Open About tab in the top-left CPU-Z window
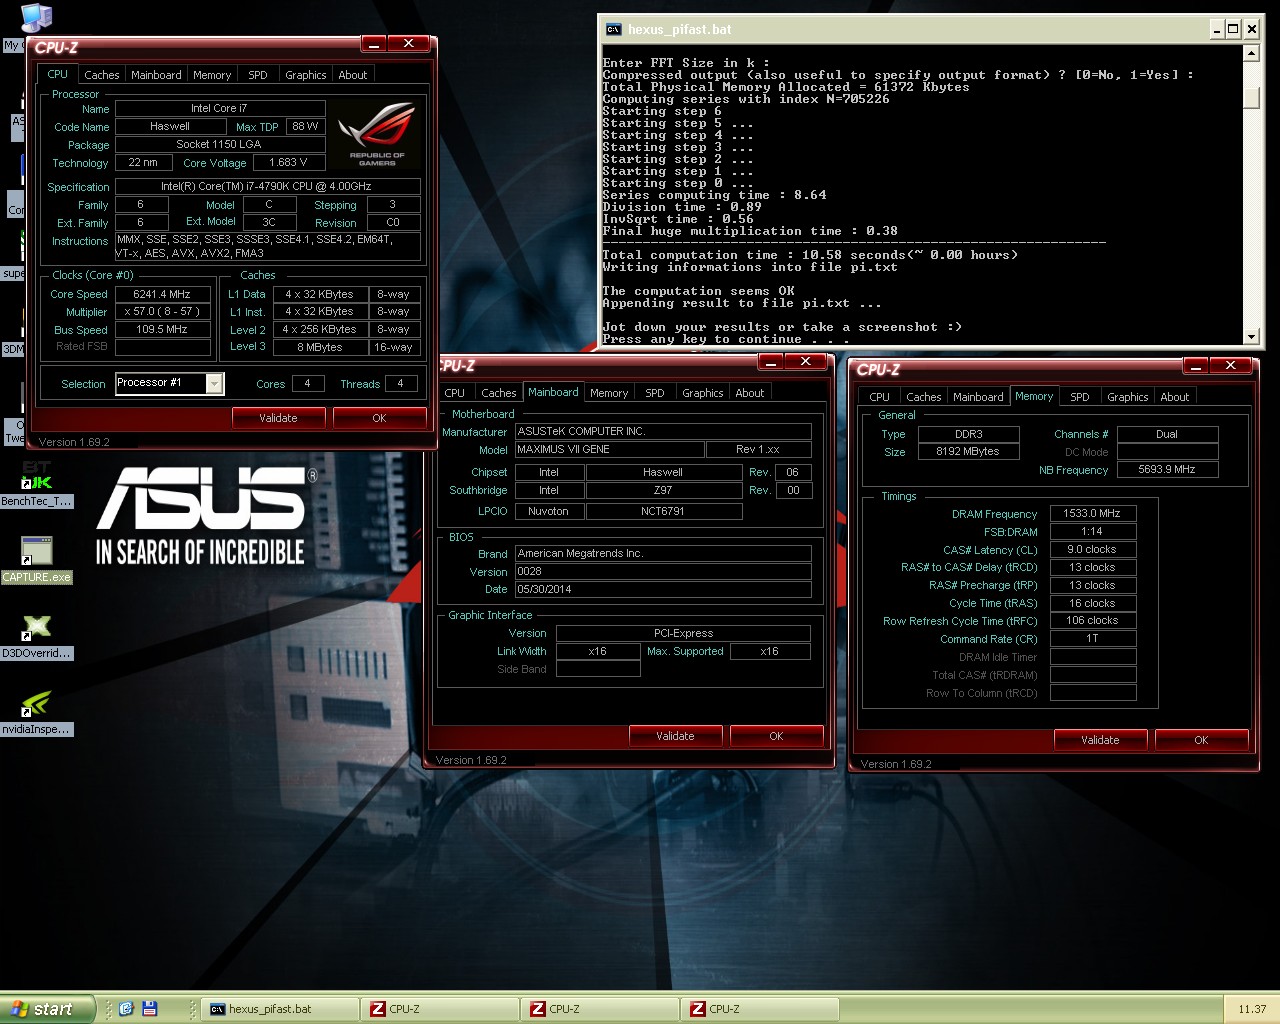Viewport: 1280px width, 1024px height. (353, 75)
